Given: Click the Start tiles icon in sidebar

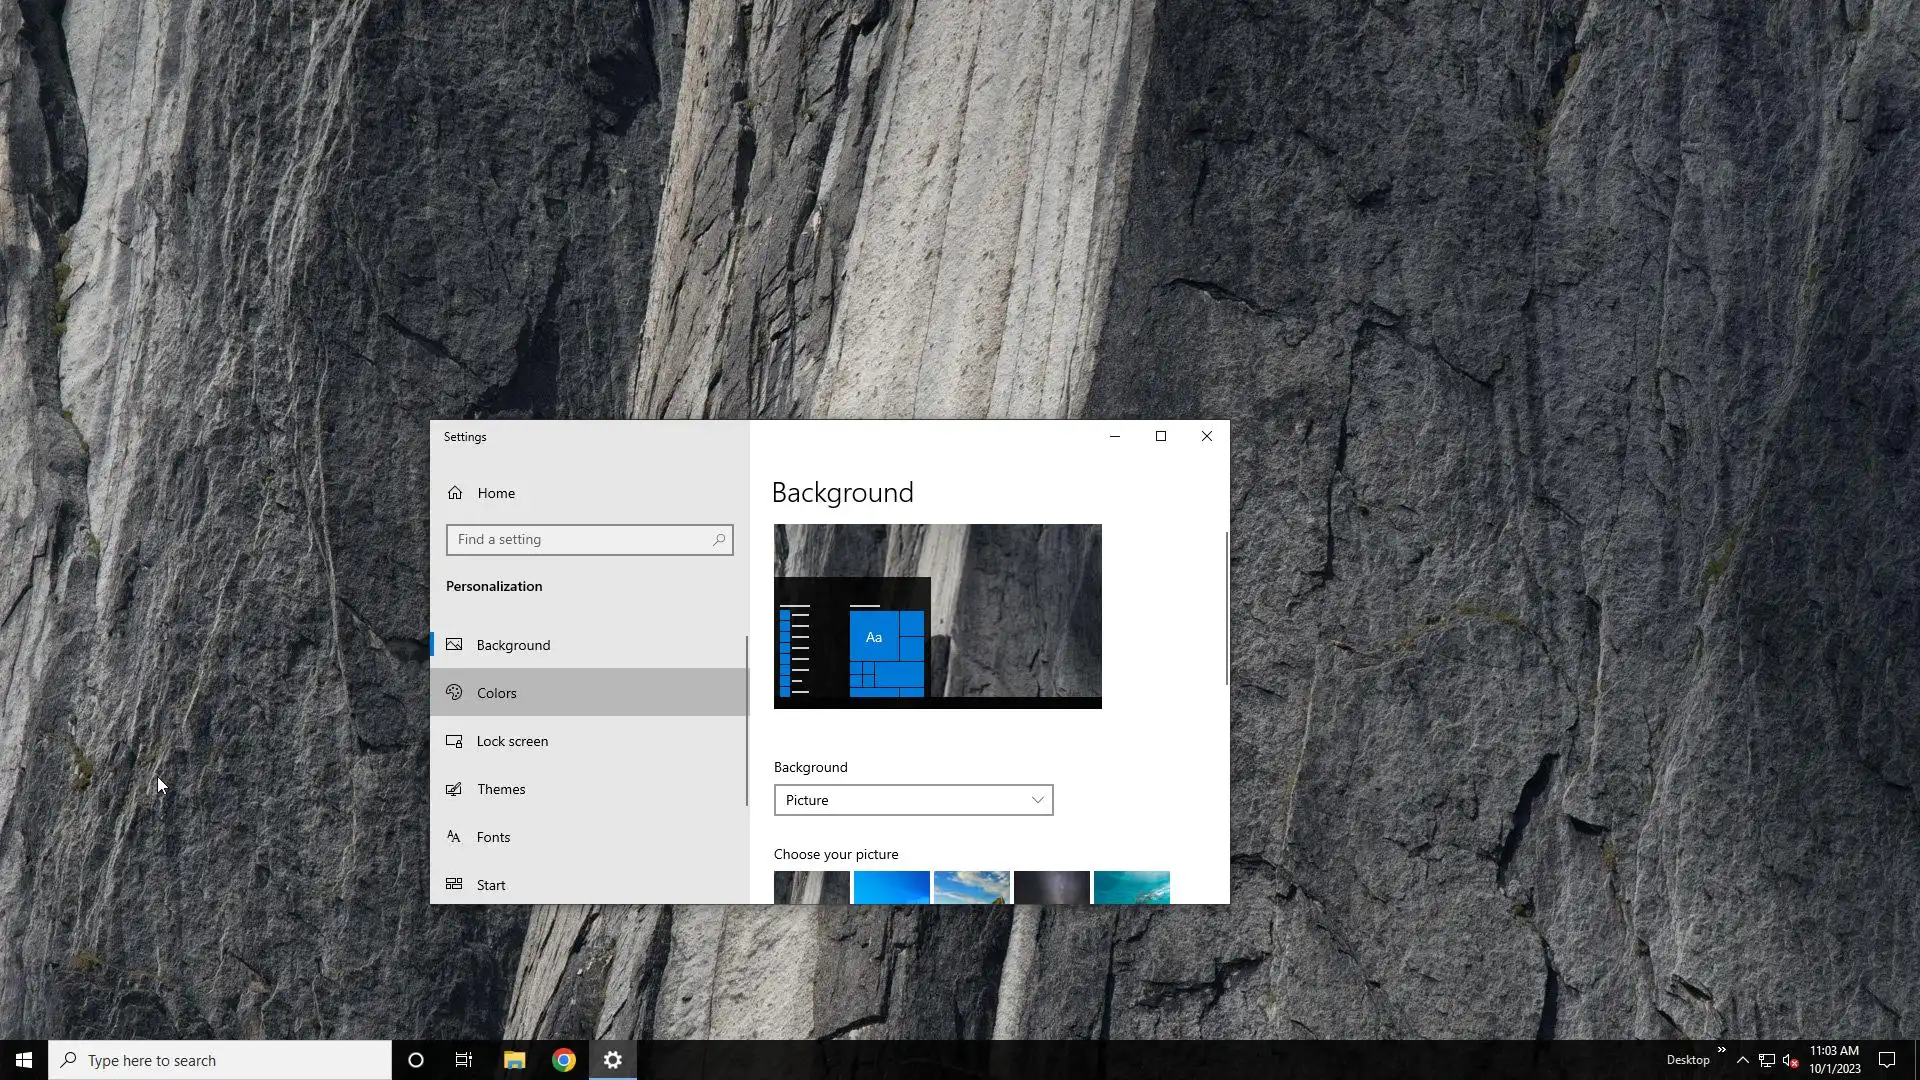Looking at the screenshot, I should point(454,884).
